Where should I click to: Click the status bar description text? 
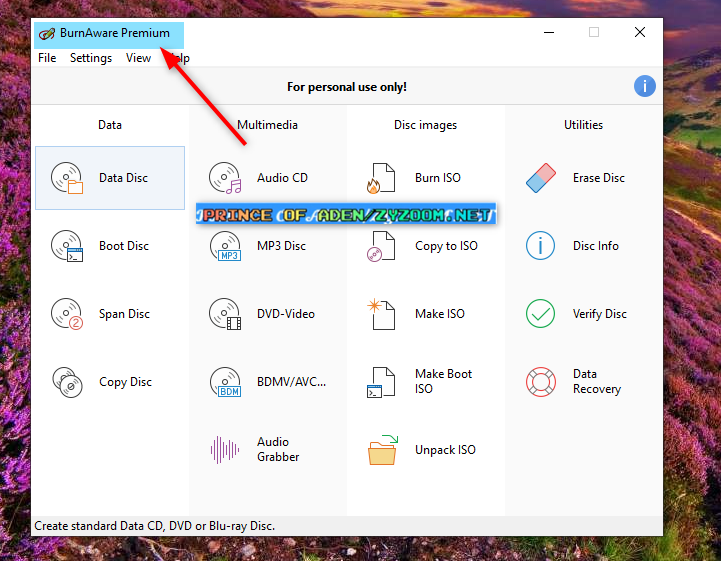point(154,526)
